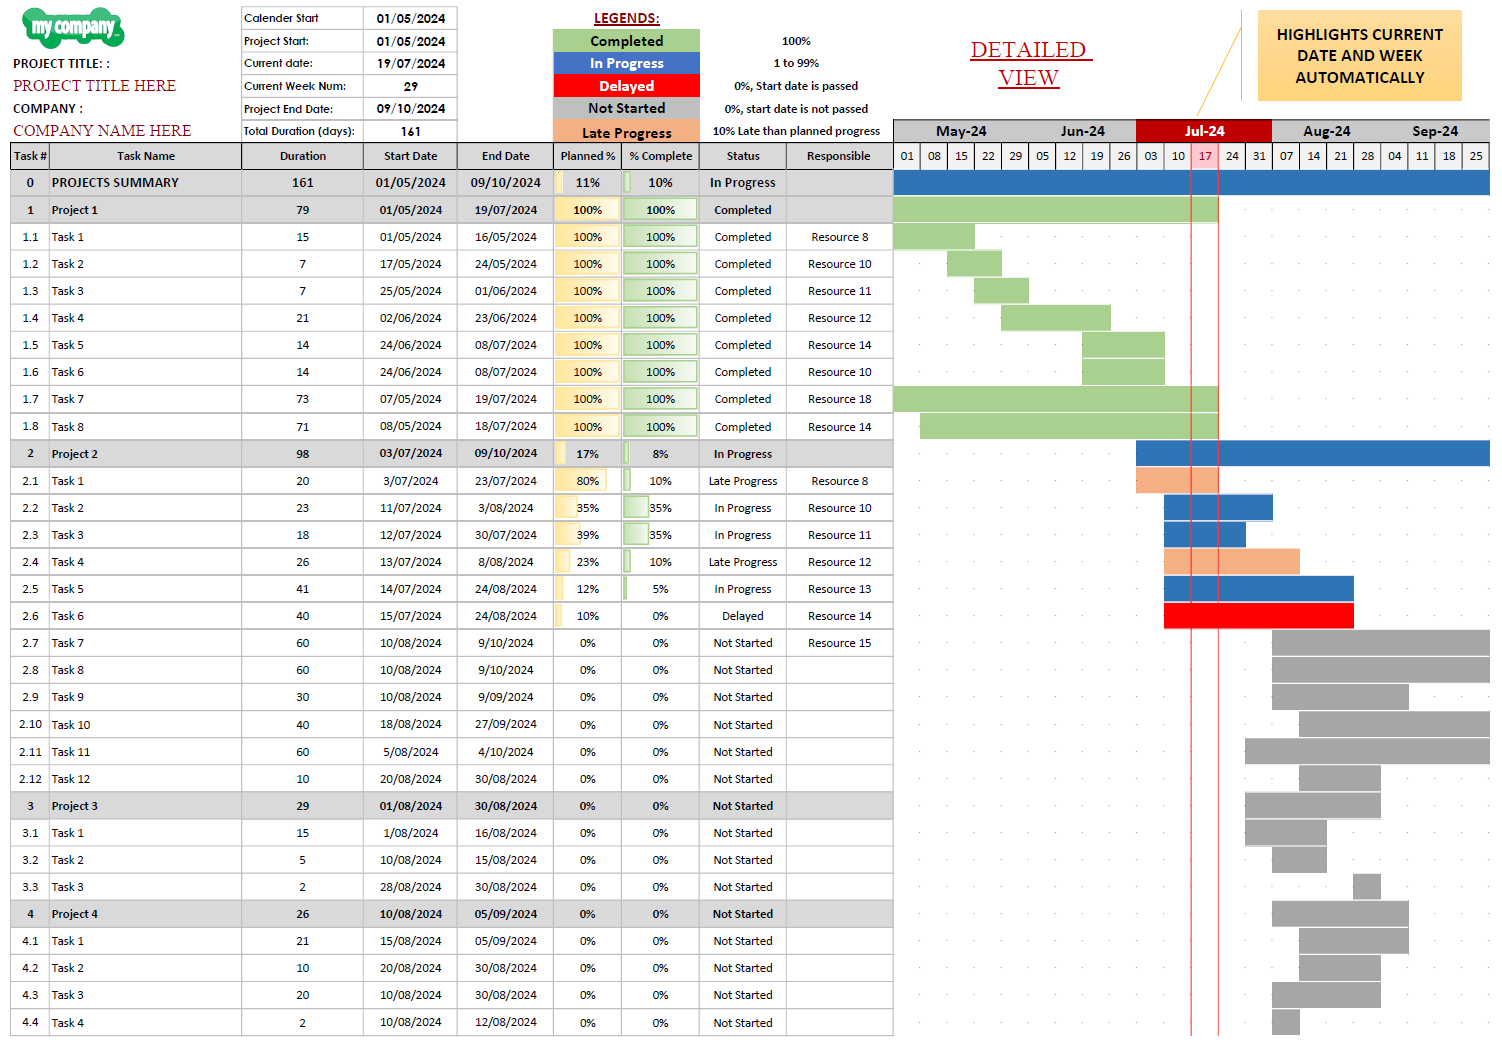Click the Duration column header

point(303,156)
